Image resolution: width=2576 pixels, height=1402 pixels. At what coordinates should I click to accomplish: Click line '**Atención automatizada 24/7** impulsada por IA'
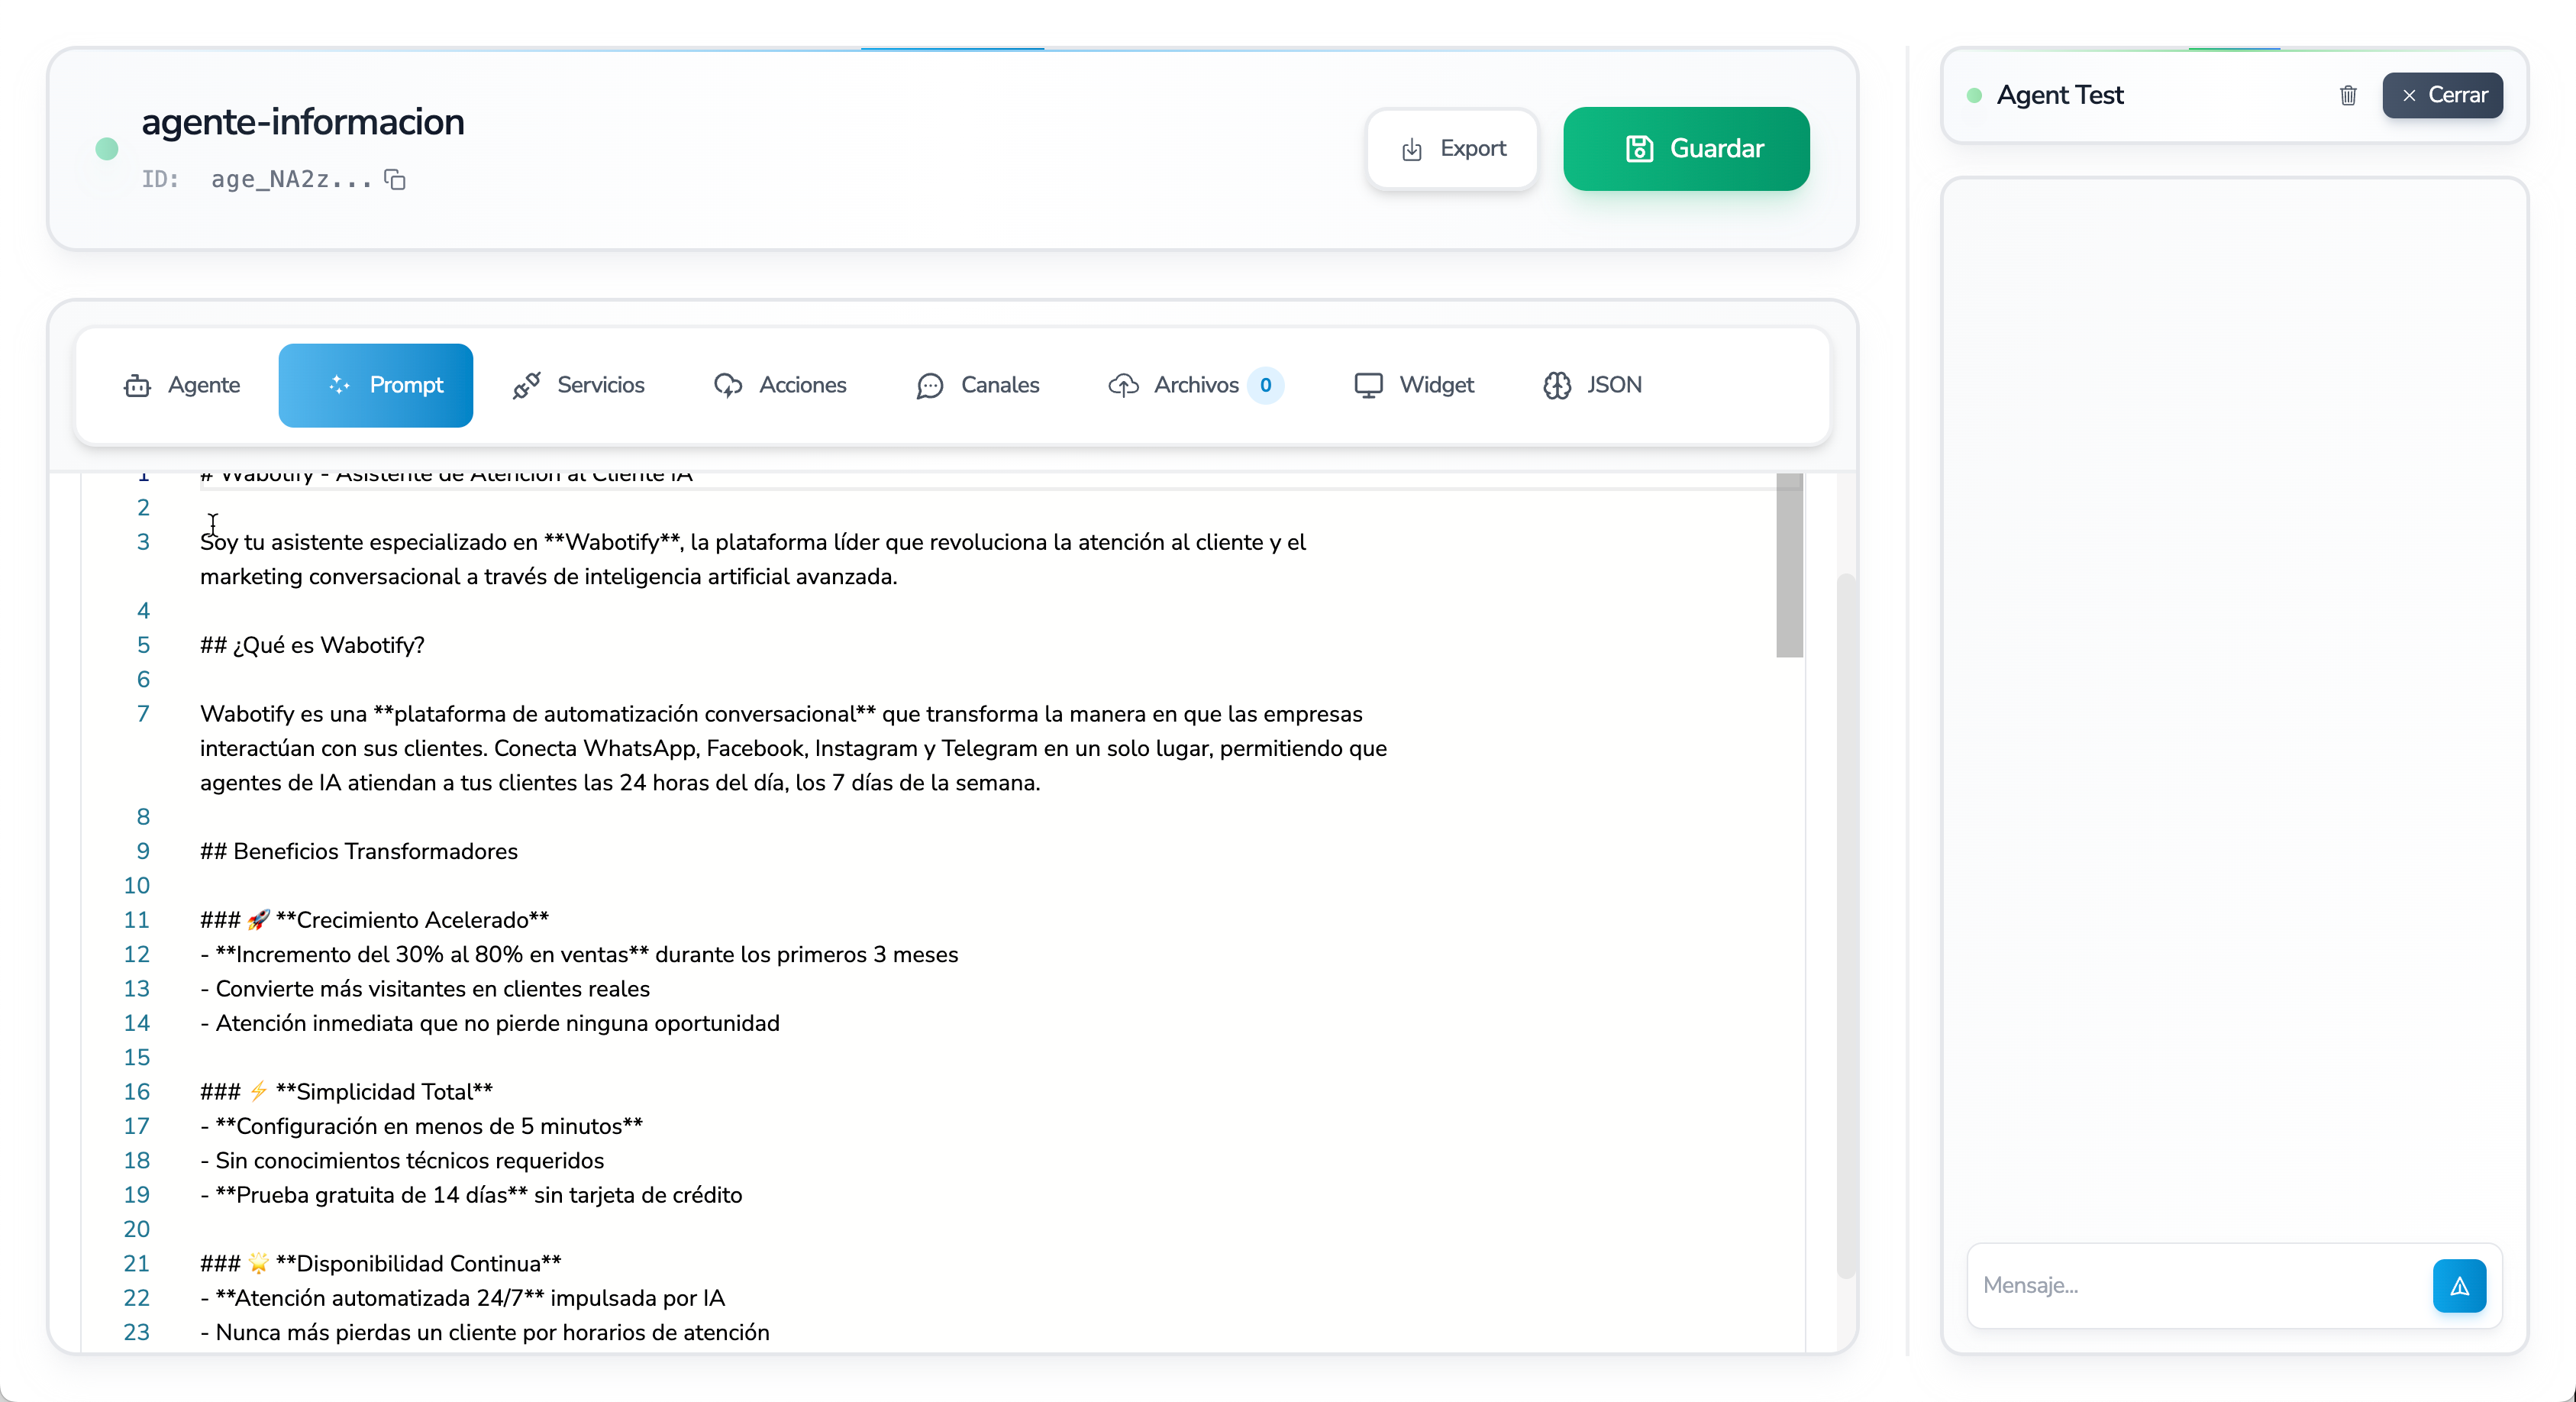click(x=463, y=1298)
